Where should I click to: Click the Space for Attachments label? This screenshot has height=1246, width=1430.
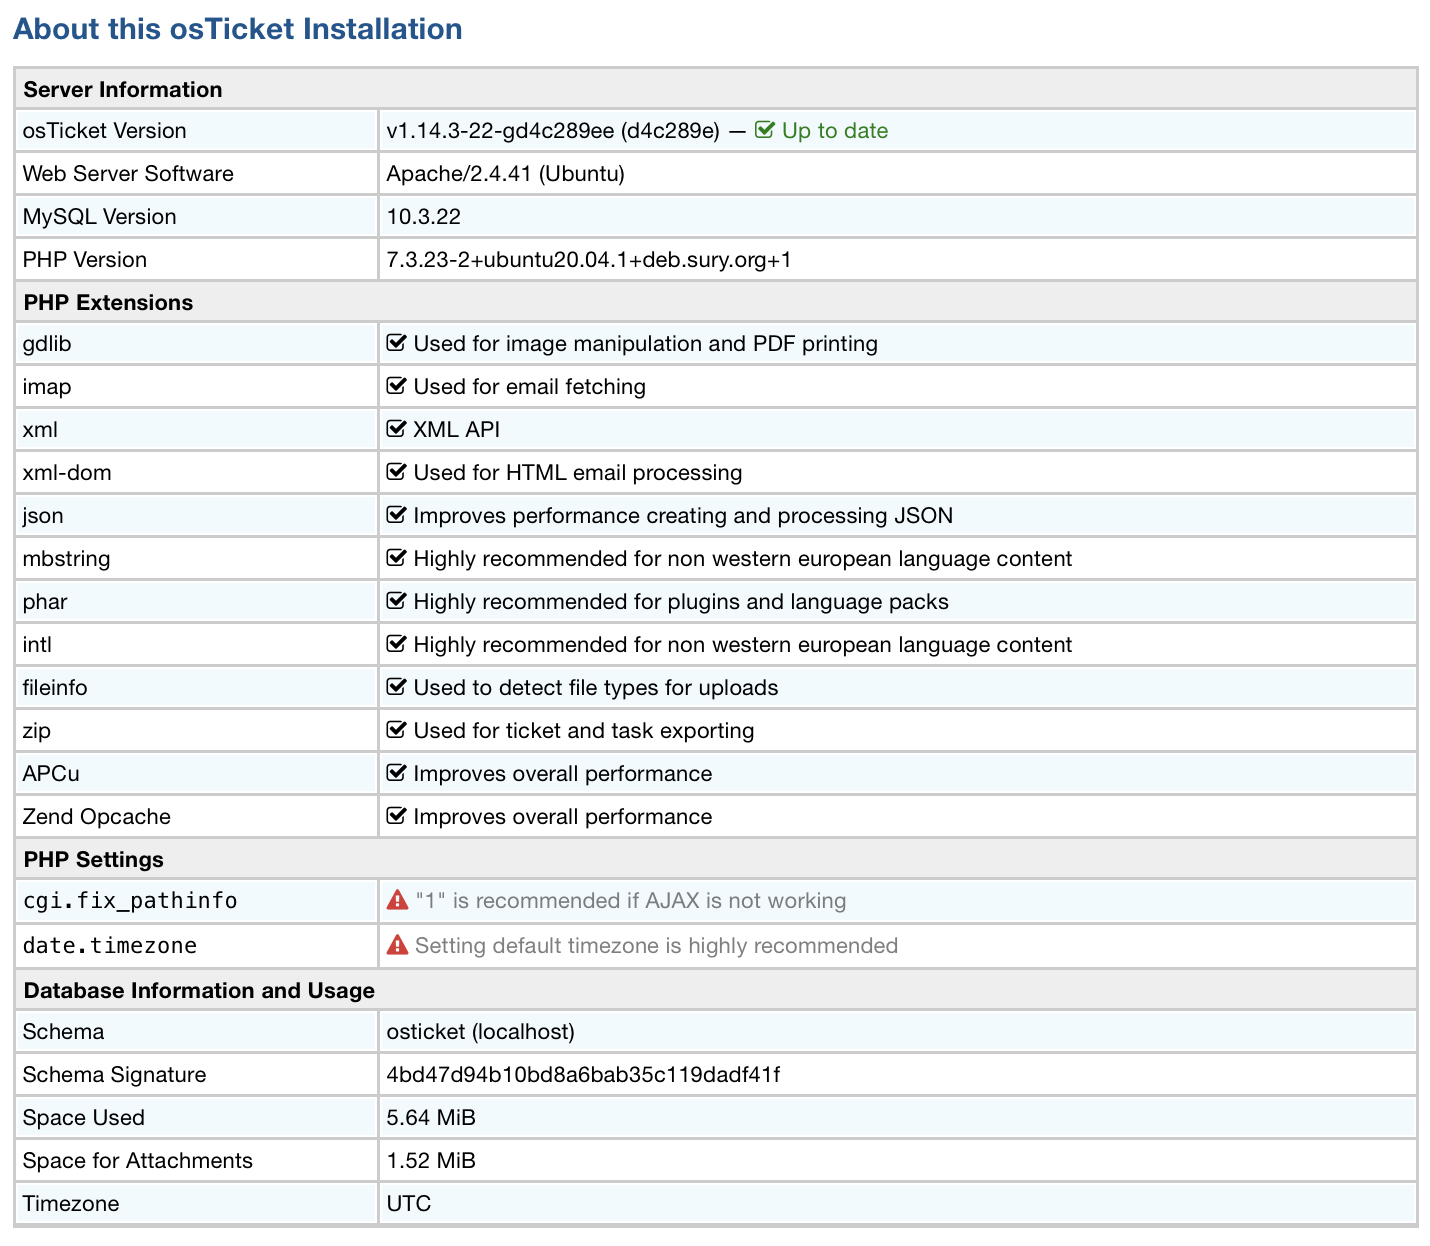click(138, 1161)
